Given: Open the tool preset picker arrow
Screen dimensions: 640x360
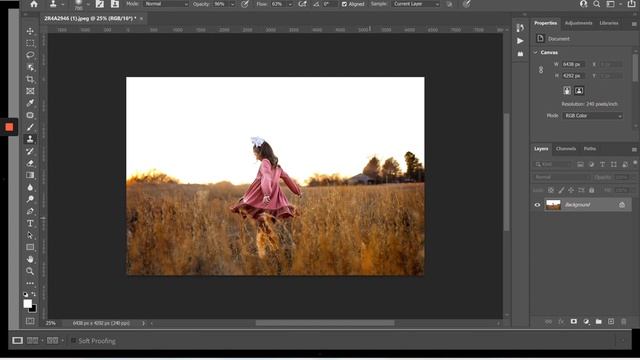Looking at the screenshot, I should pyautogui.click(x=62, y=4).
